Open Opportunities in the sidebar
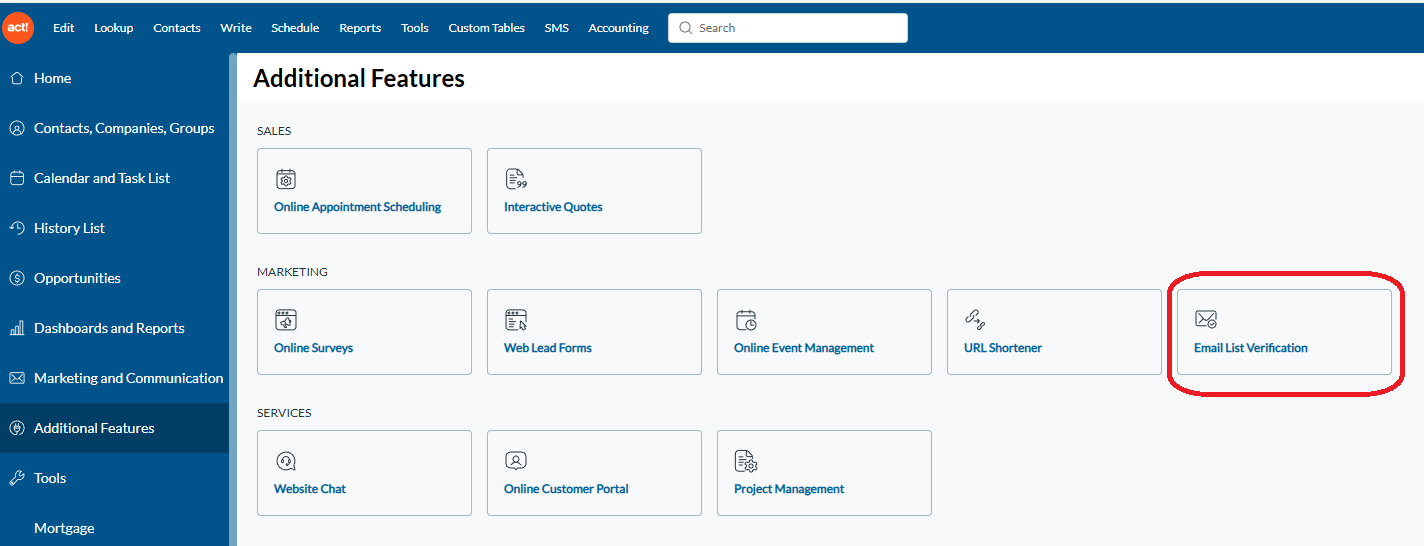The width and height of the screenshot is (1424, 546). [77, 278]
